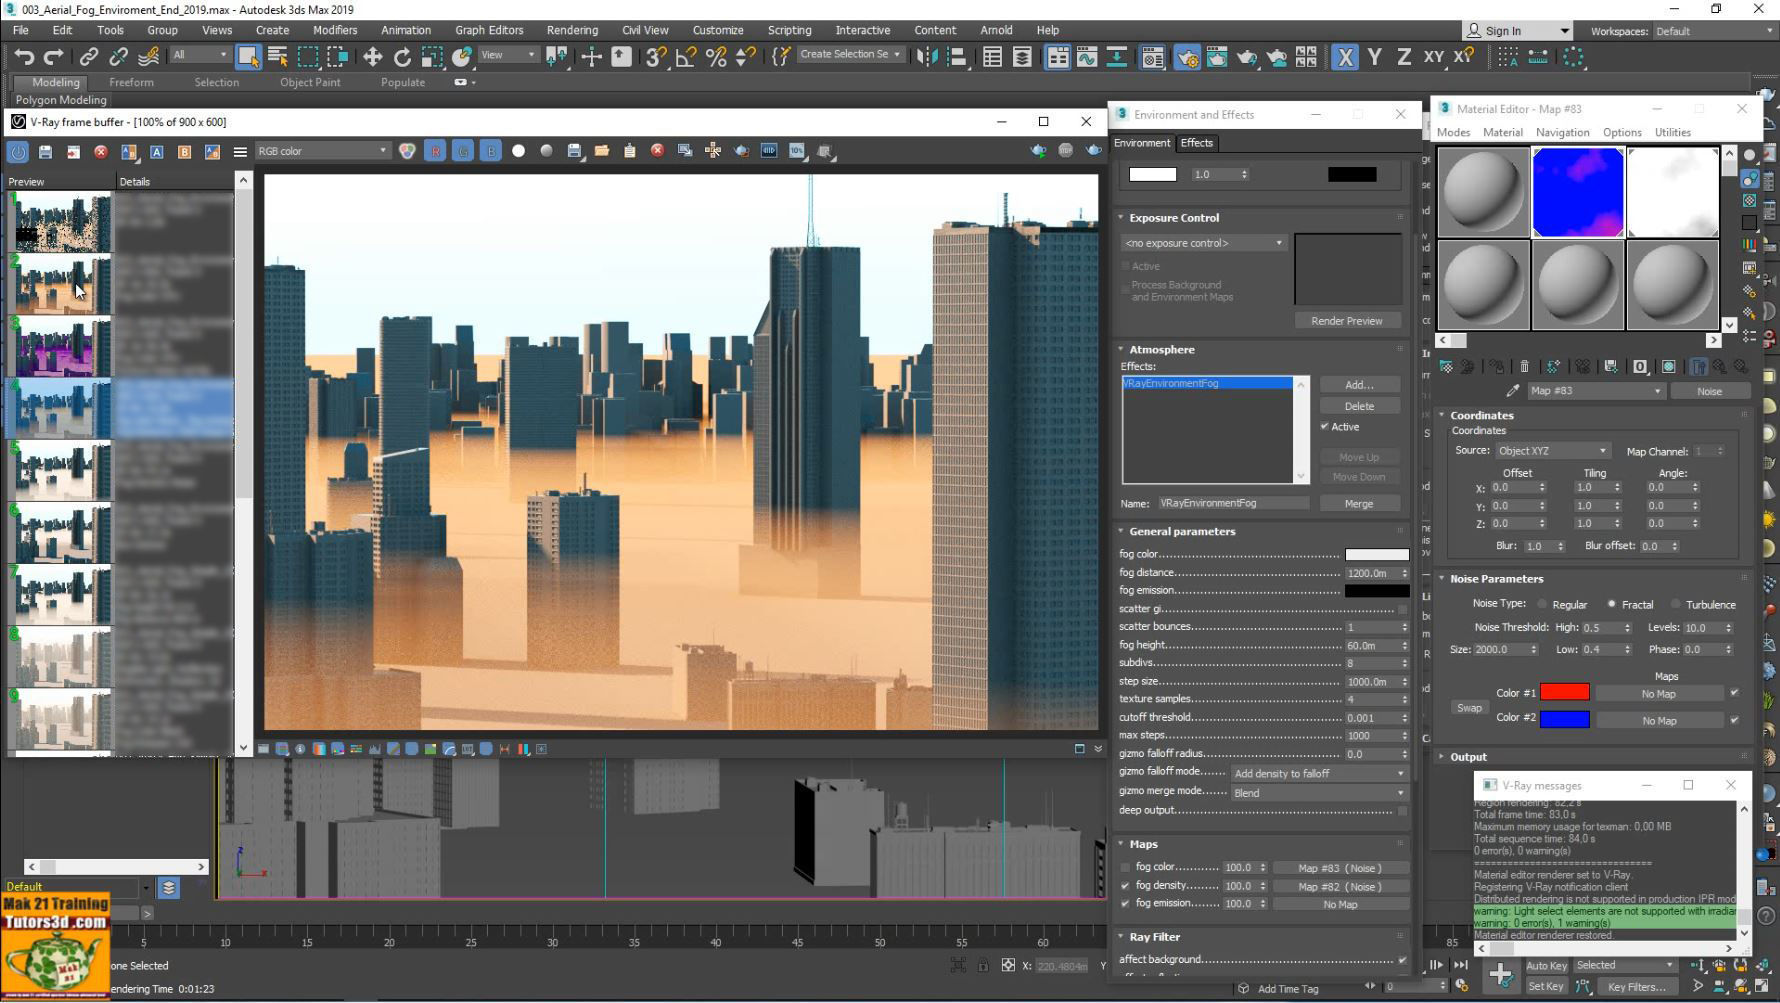Collapse the Noise Parameters rollout
This screenshot has height=1003, width=1780.
point(1496,579)
